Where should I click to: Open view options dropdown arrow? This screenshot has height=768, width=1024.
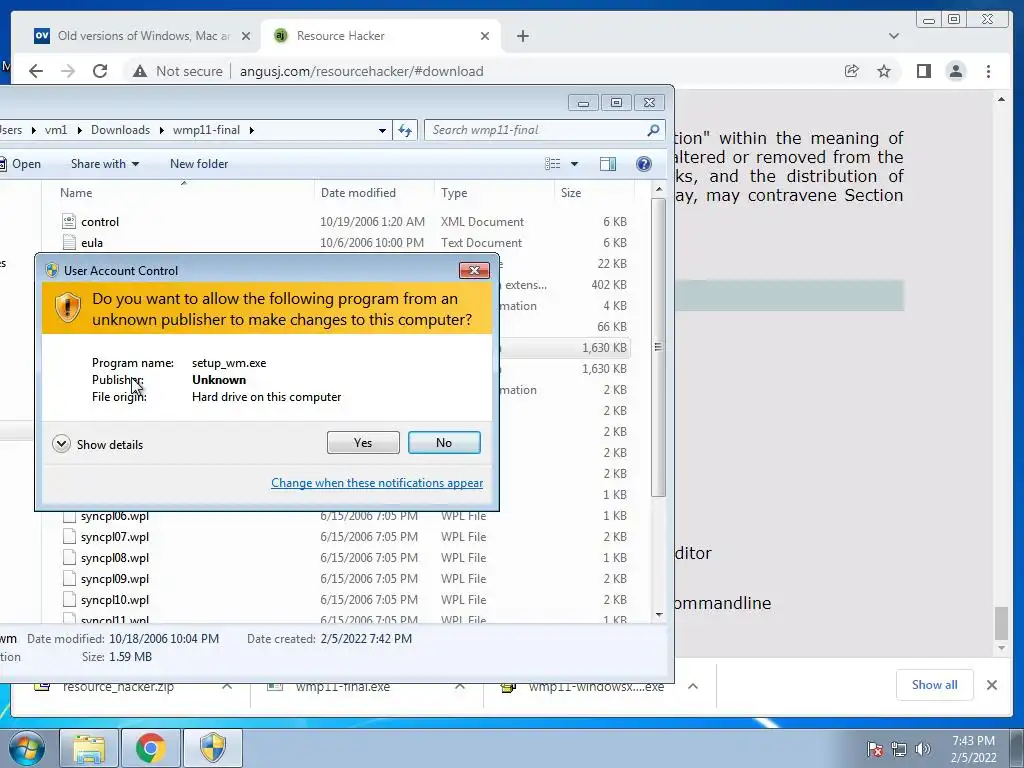tap(575, 164)
